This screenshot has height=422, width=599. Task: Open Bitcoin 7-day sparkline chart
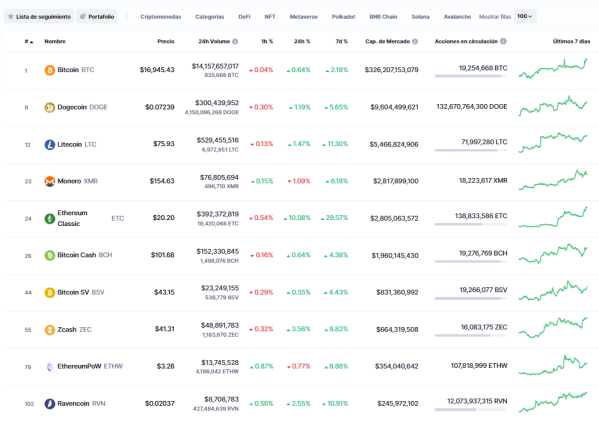point(553,68)
